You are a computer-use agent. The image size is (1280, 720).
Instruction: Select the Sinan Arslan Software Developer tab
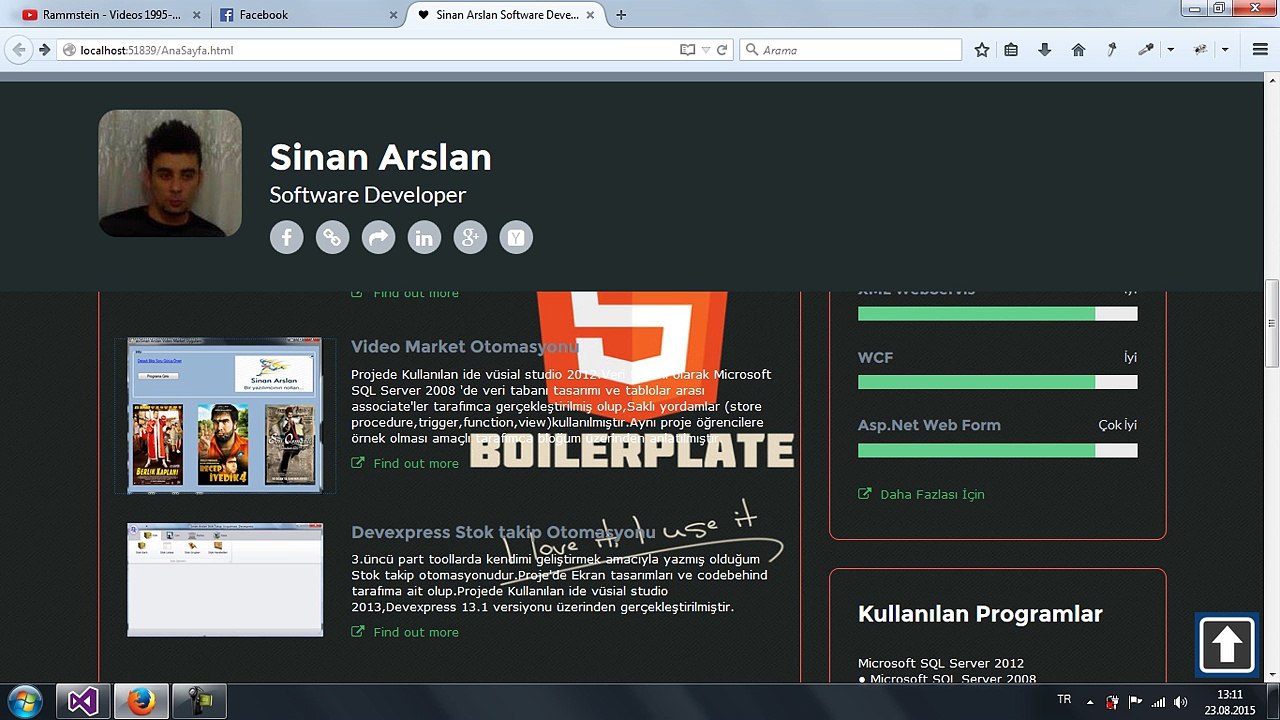click(x=508, y=15)
